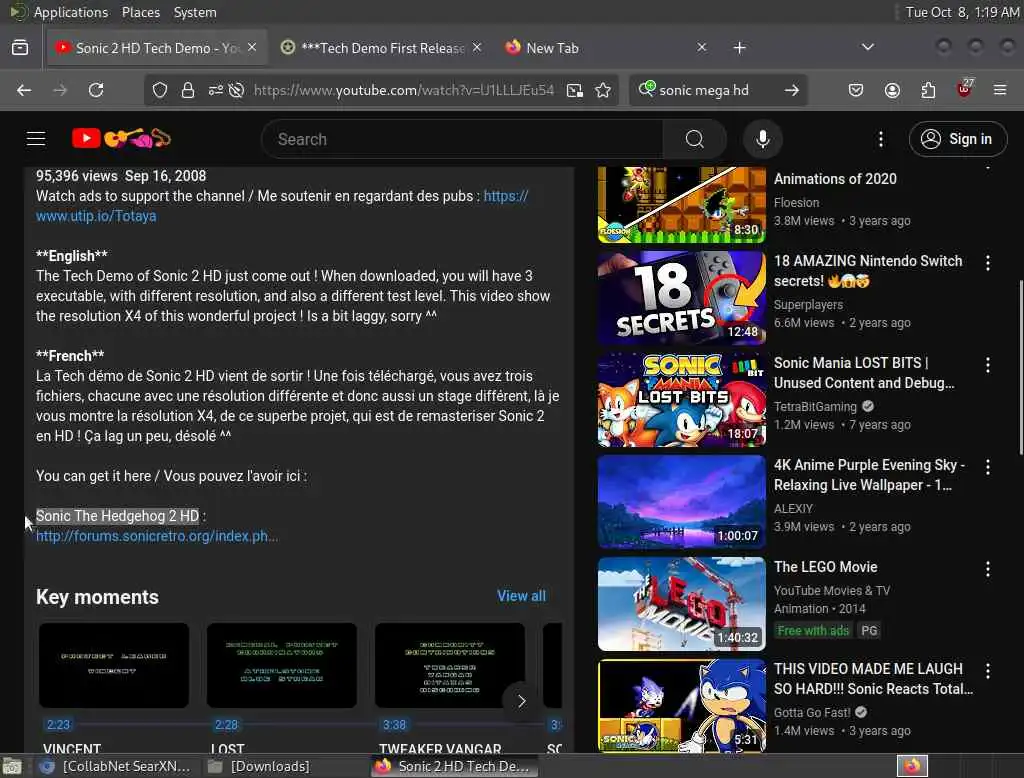Open THIS VIDEO MADE ME LAUGH video
Viewport: 1024px width, 778px height.
click(x=681, y=705)
